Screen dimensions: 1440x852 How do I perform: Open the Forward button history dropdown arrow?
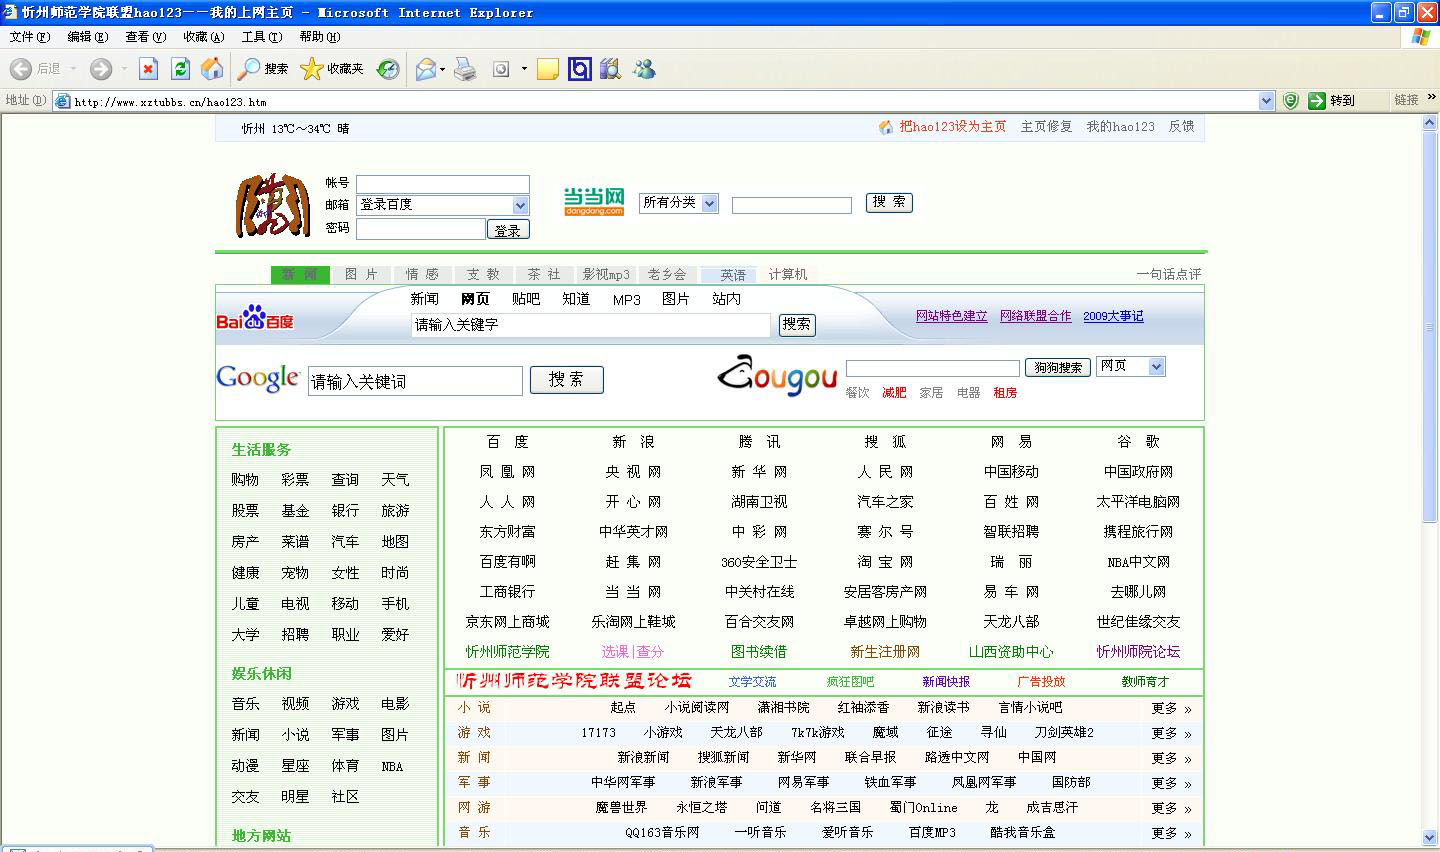(124, 69)
